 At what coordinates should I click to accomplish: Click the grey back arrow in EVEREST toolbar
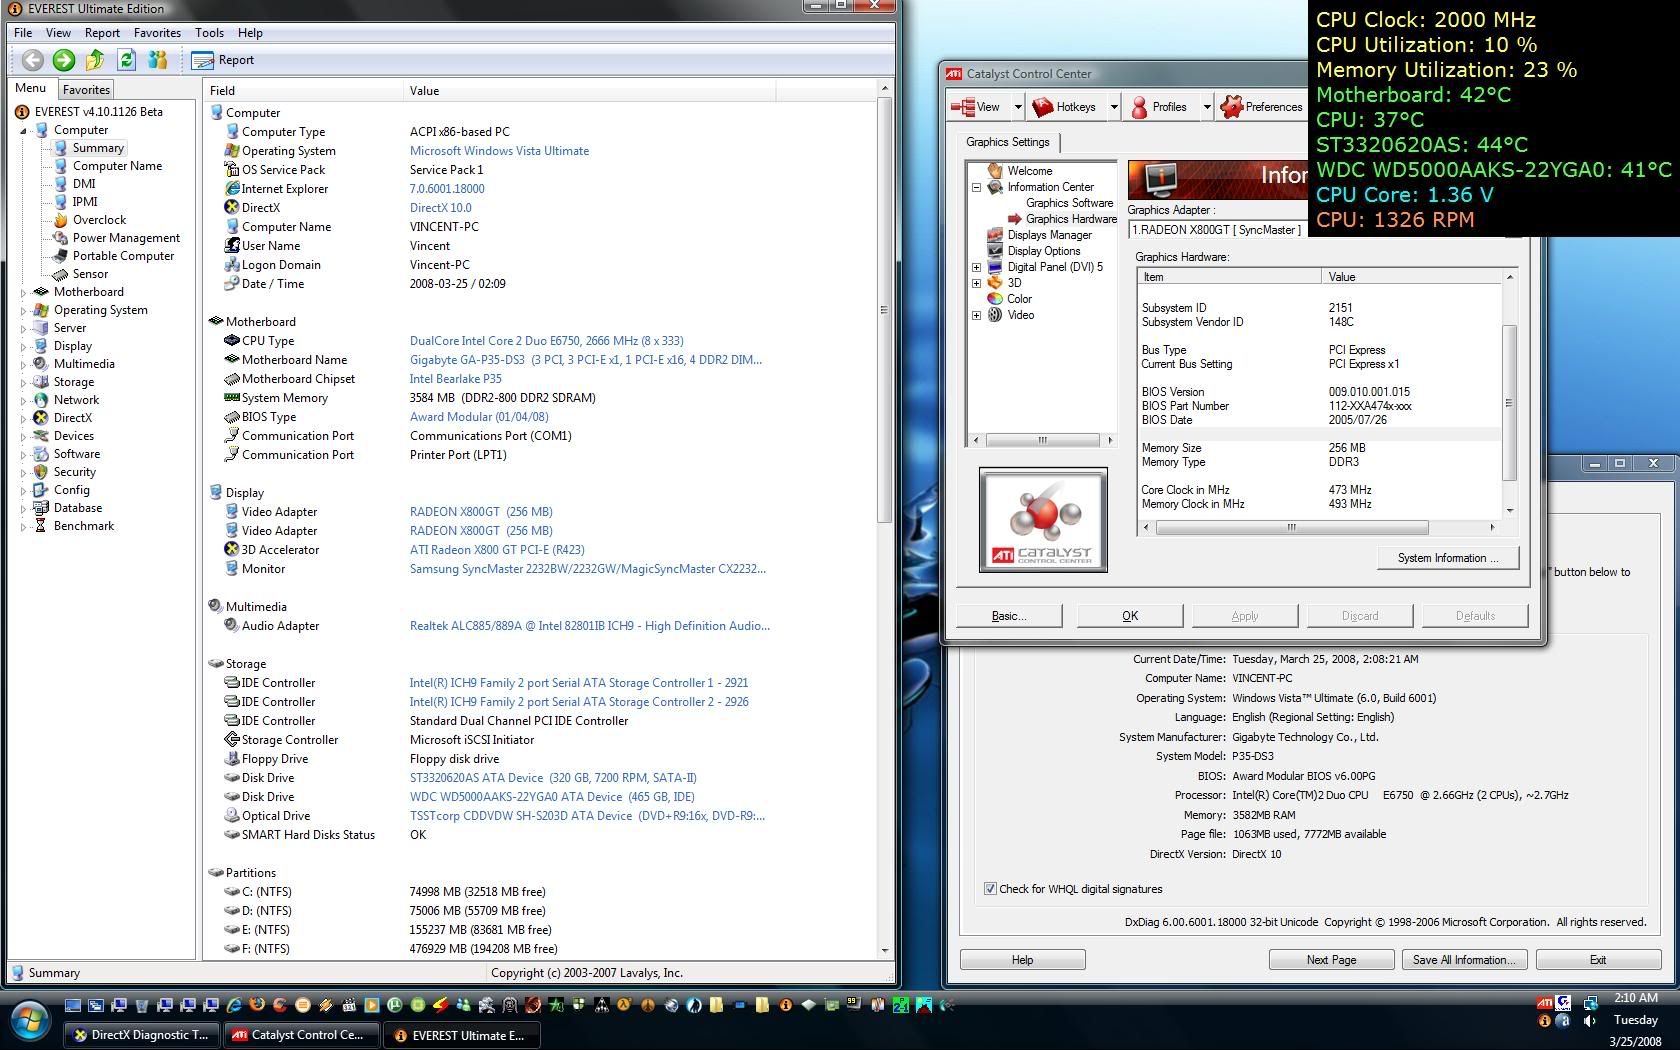(x=33, y=60)
